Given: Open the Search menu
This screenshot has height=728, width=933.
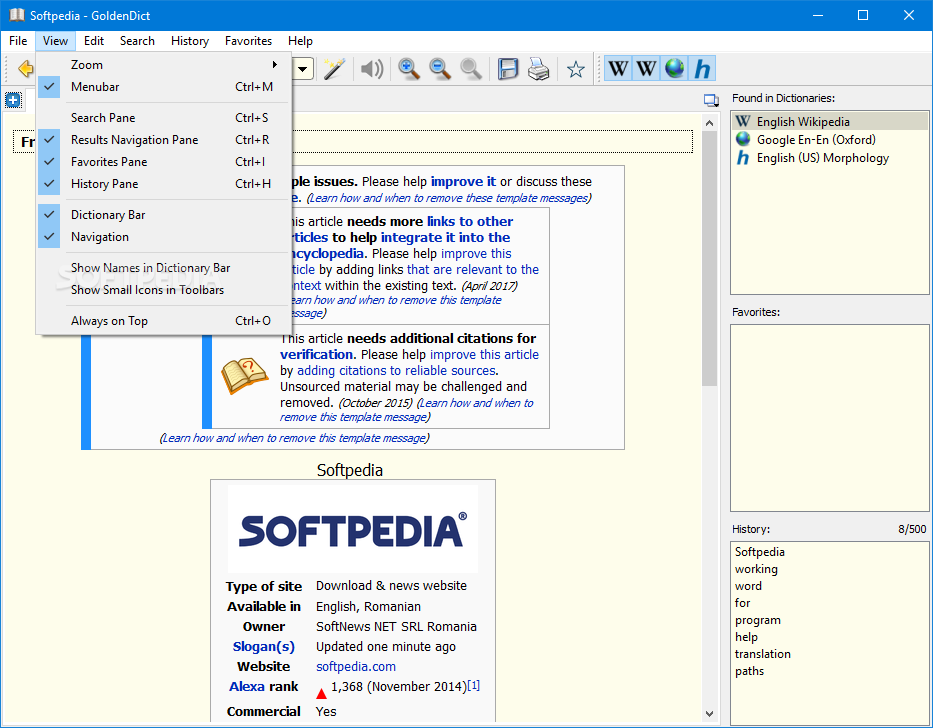Looking at the screenshot, I should click(x=137, y=41).
